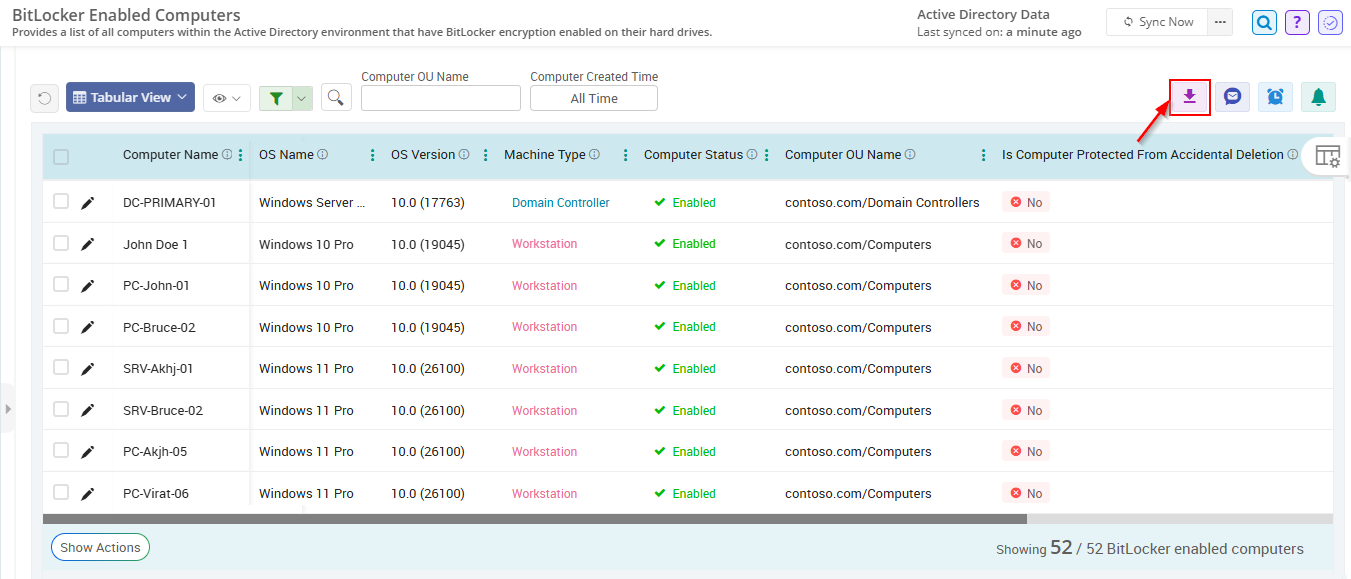This screenshot has width=1351, height=579.
Task: Click the alarm schedule icon
Action: [1275, 96]
